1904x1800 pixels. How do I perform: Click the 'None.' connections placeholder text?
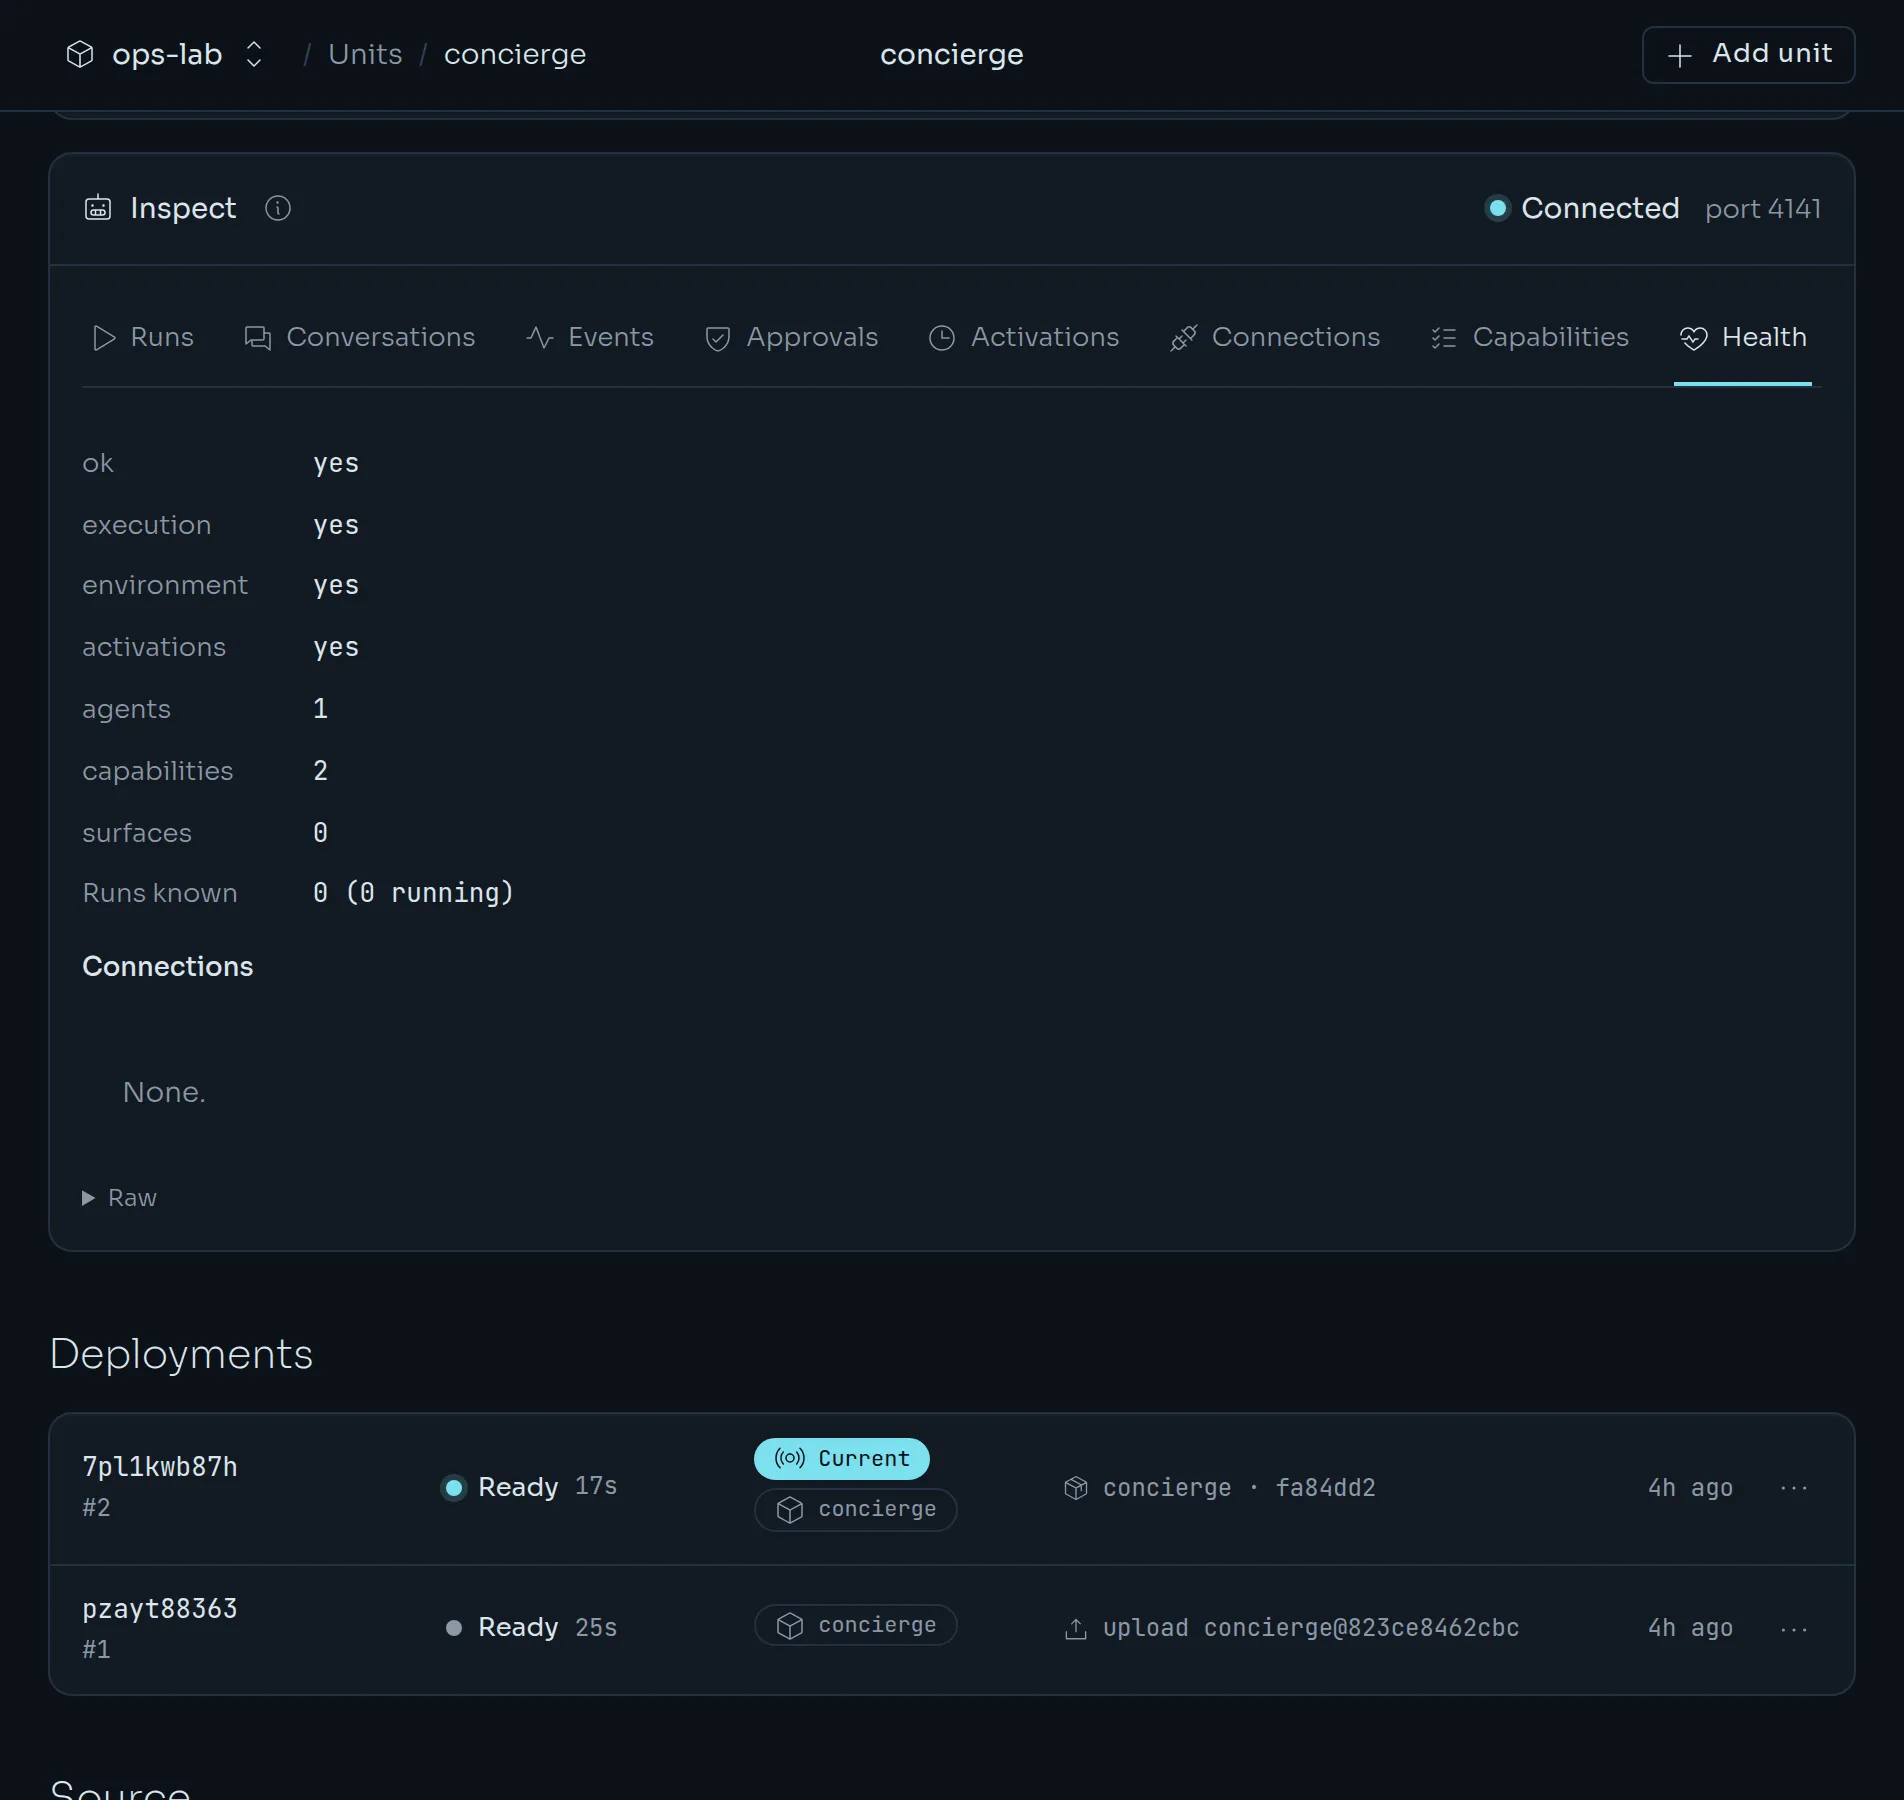click(x=164, y=1092)
